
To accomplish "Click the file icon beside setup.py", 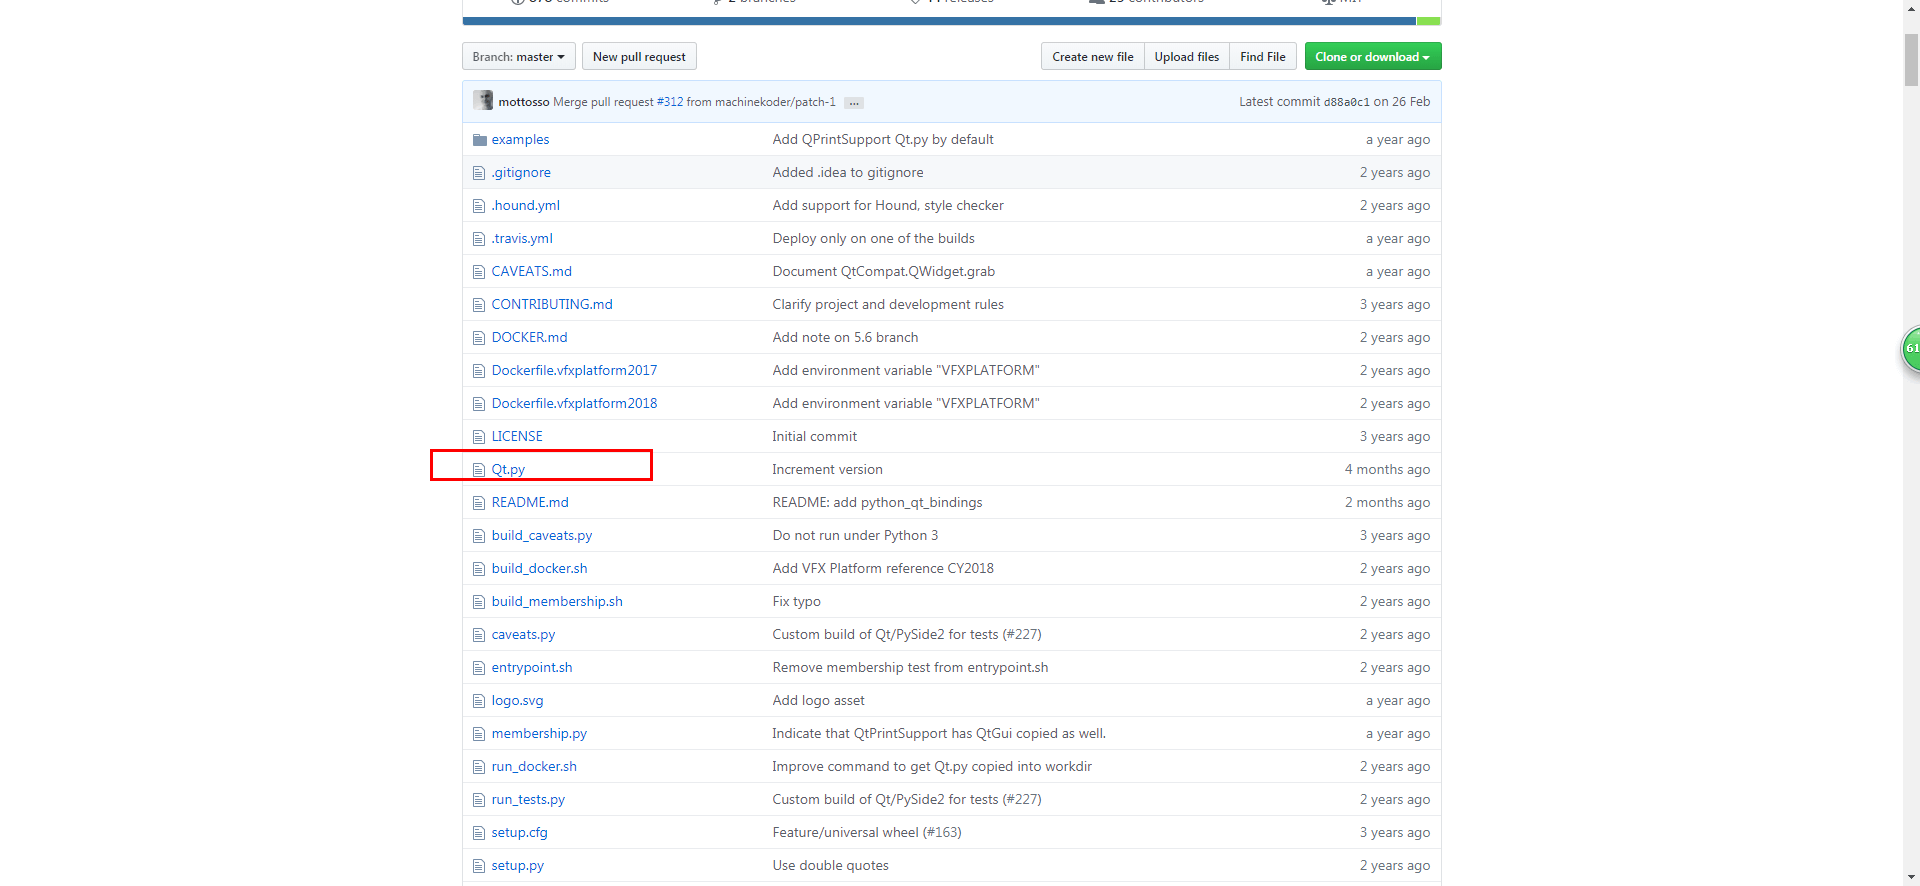I will (x=478, y=866).
